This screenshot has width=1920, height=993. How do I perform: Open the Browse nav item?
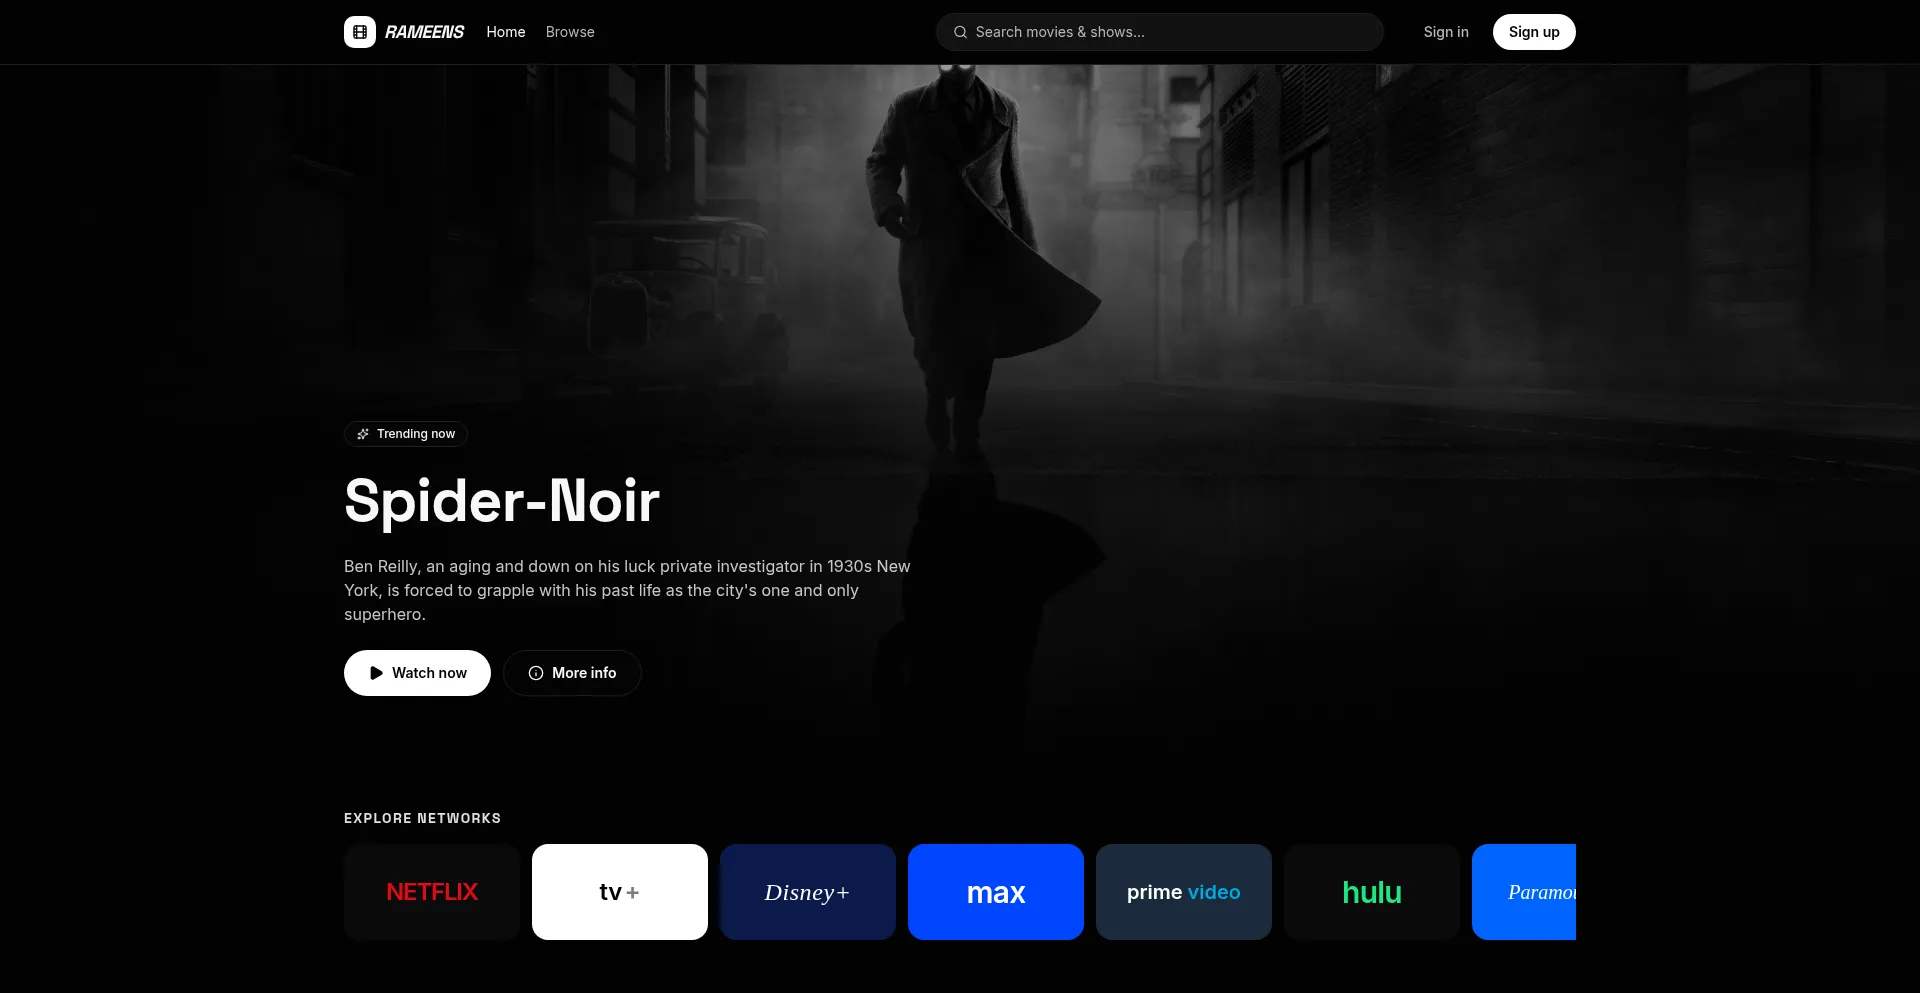[570, 32]
